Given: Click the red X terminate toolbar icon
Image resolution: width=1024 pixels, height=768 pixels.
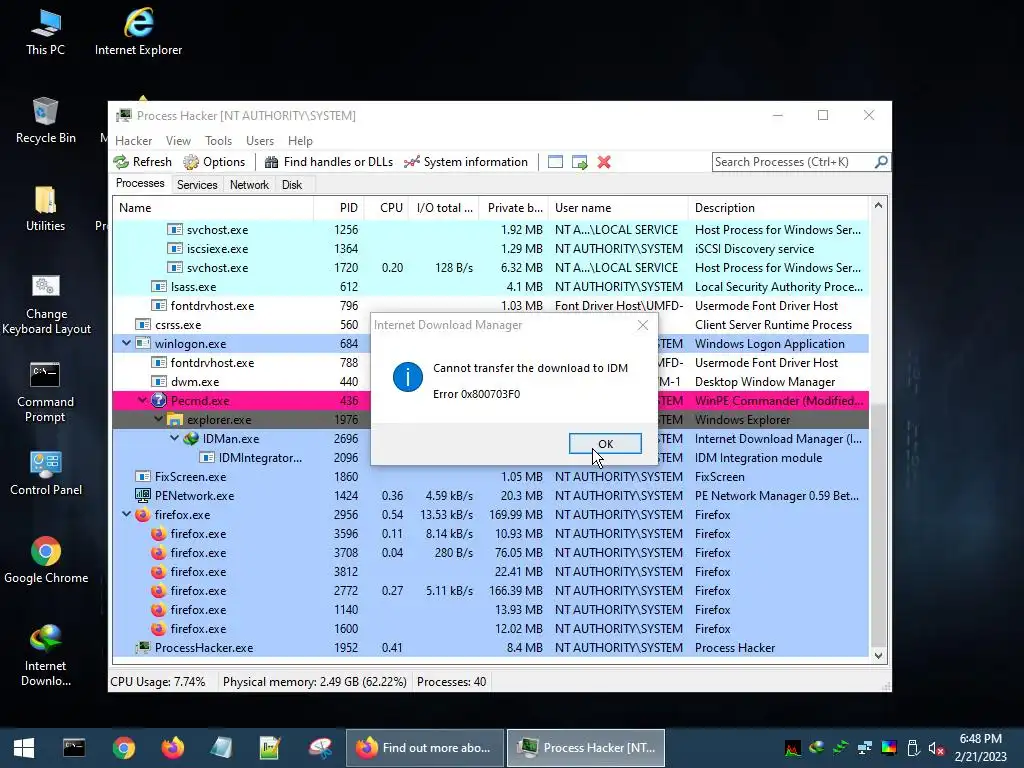Looking at the screenshot, I should [x=604, y=162].
